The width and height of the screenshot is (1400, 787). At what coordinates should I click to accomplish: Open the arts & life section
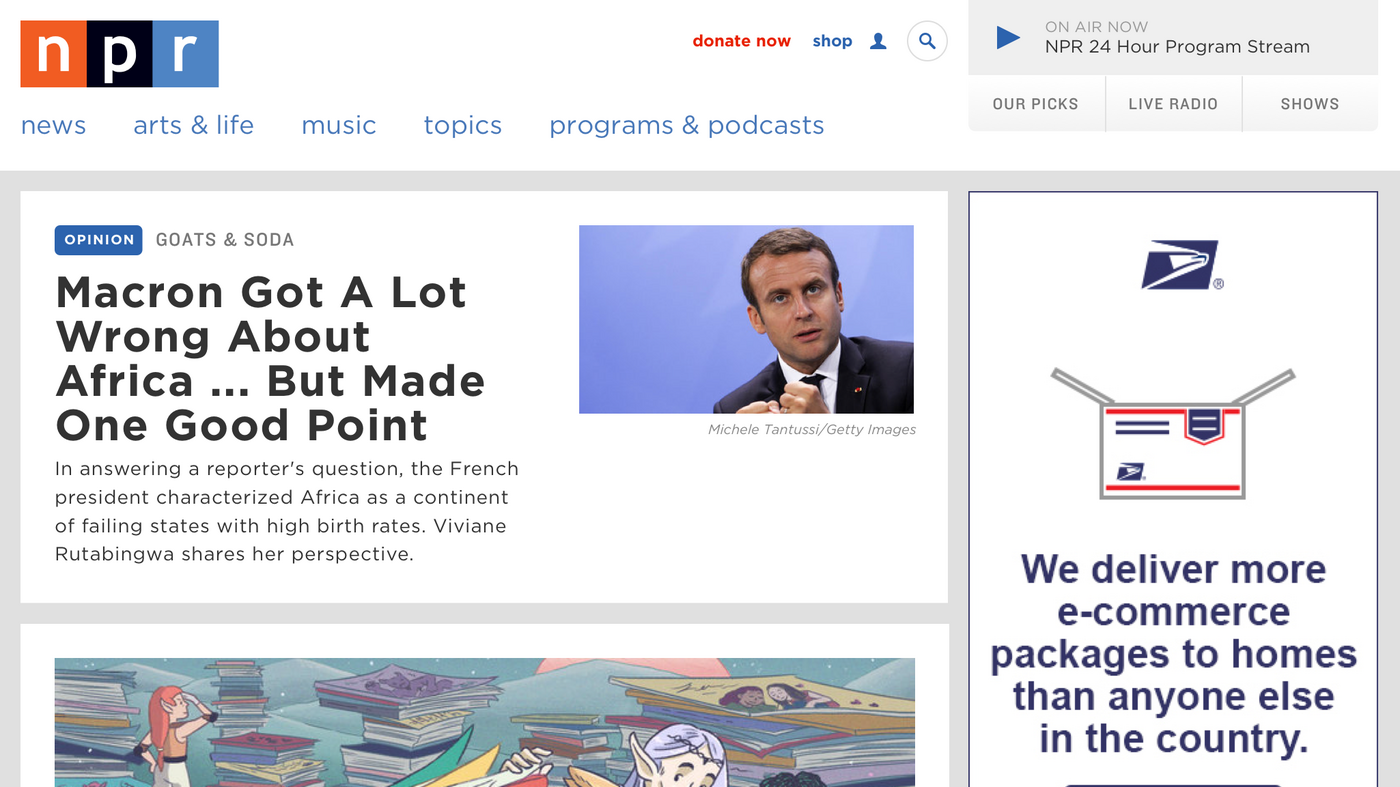pos(193,124)
